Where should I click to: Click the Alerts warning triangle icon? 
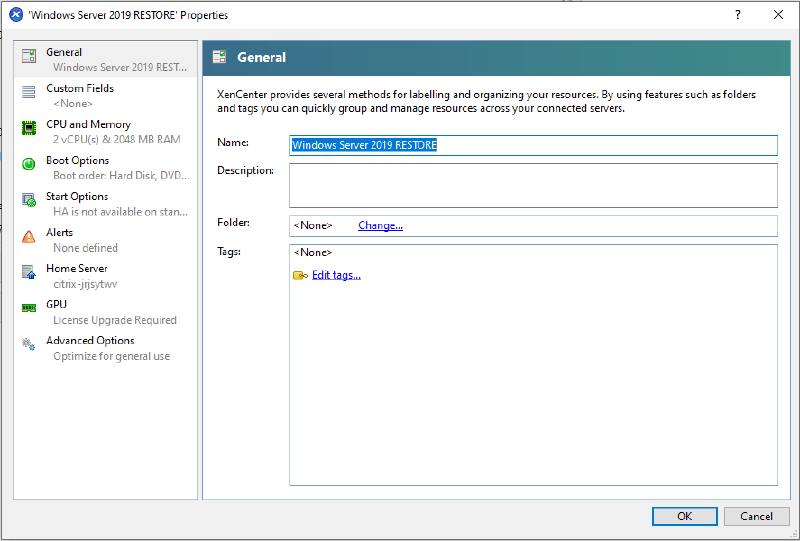click(x=29, y=236)
